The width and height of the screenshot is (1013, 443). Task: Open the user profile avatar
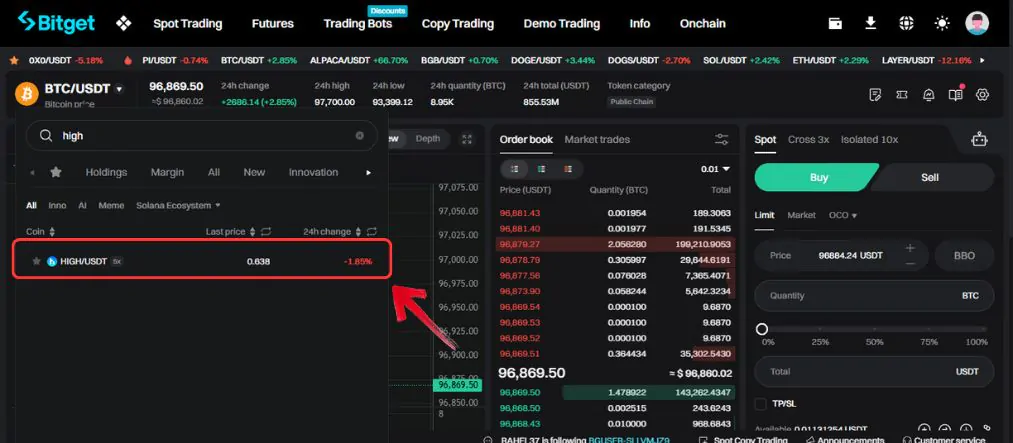(977, 23)
